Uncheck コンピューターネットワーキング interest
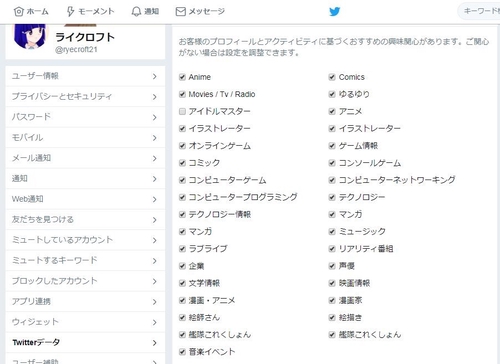The width and height of the screenshot is (500, 364). [x=332, y=180]
